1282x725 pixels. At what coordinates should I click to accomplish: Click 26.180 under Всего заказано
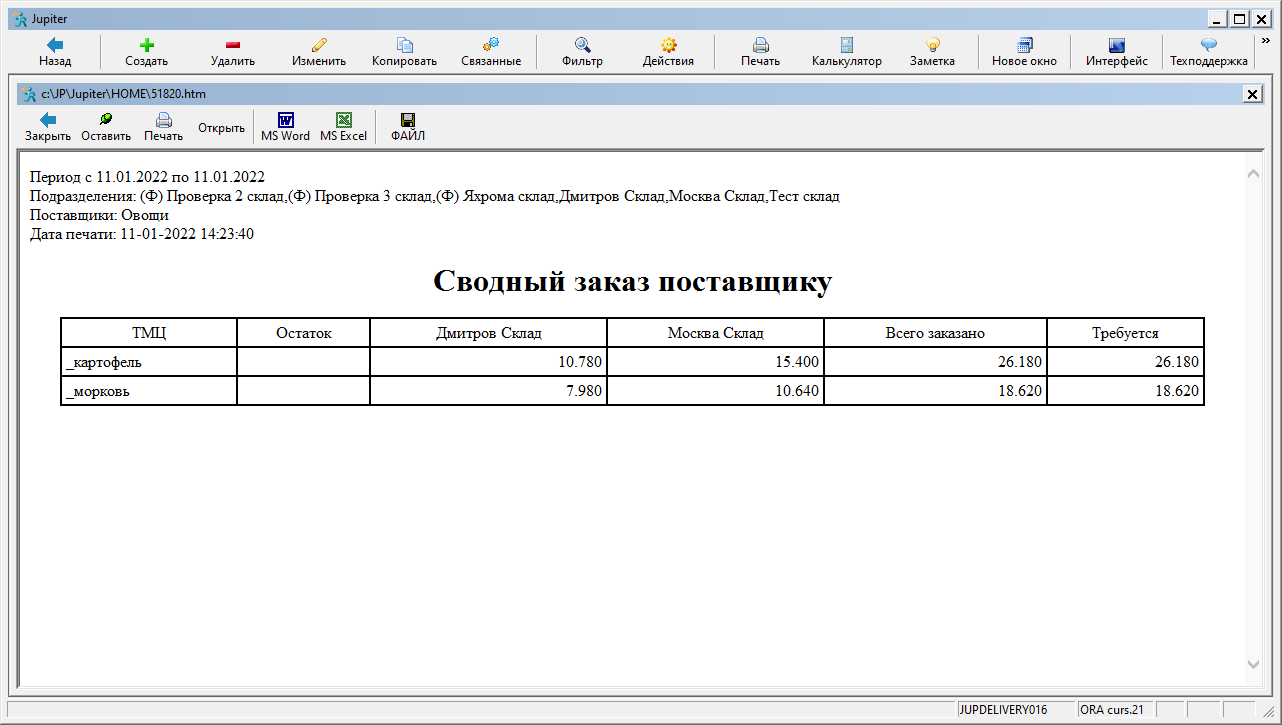click(x=1020, y=362)
